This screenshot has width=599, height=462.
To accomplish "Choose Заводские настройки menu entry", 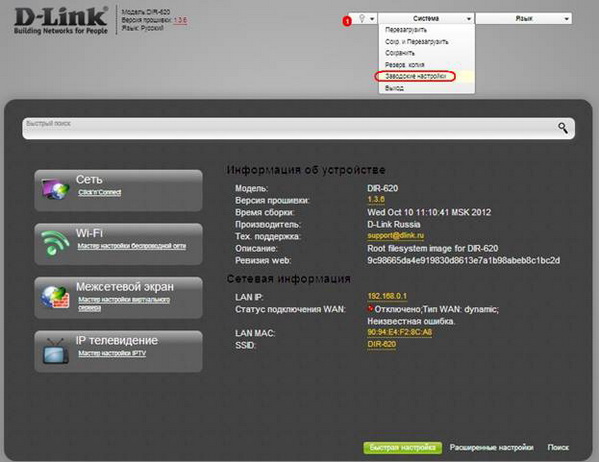I will click(415, 76).
